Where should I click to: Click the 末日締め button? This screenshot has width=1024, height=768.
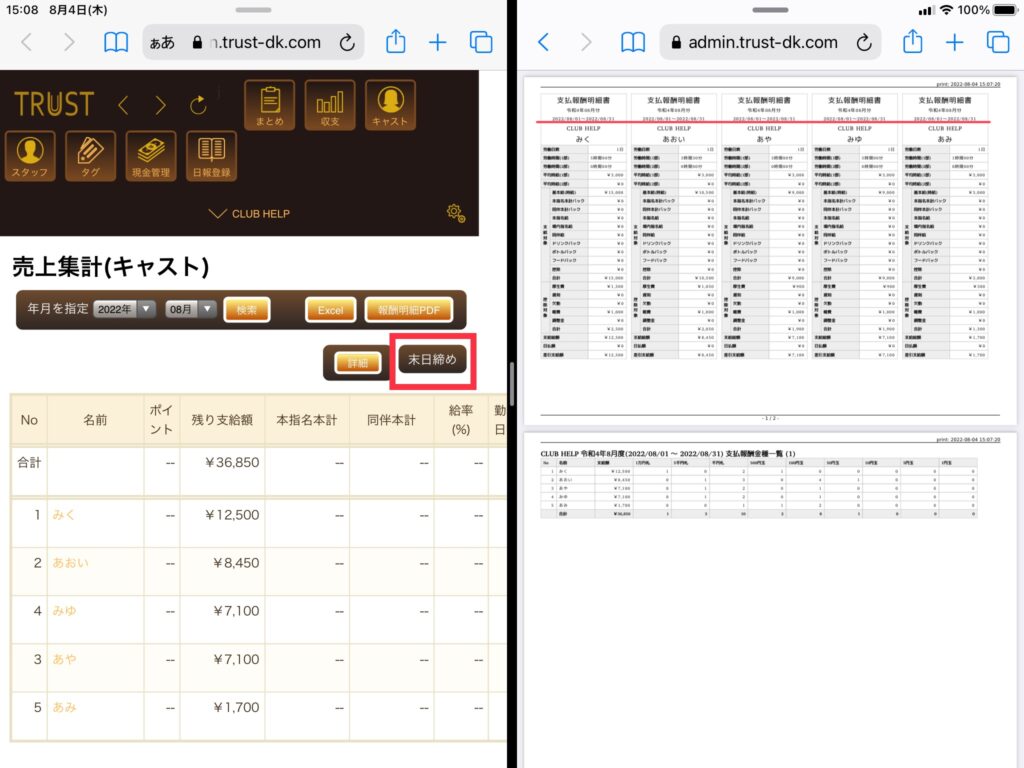point(432,359)
